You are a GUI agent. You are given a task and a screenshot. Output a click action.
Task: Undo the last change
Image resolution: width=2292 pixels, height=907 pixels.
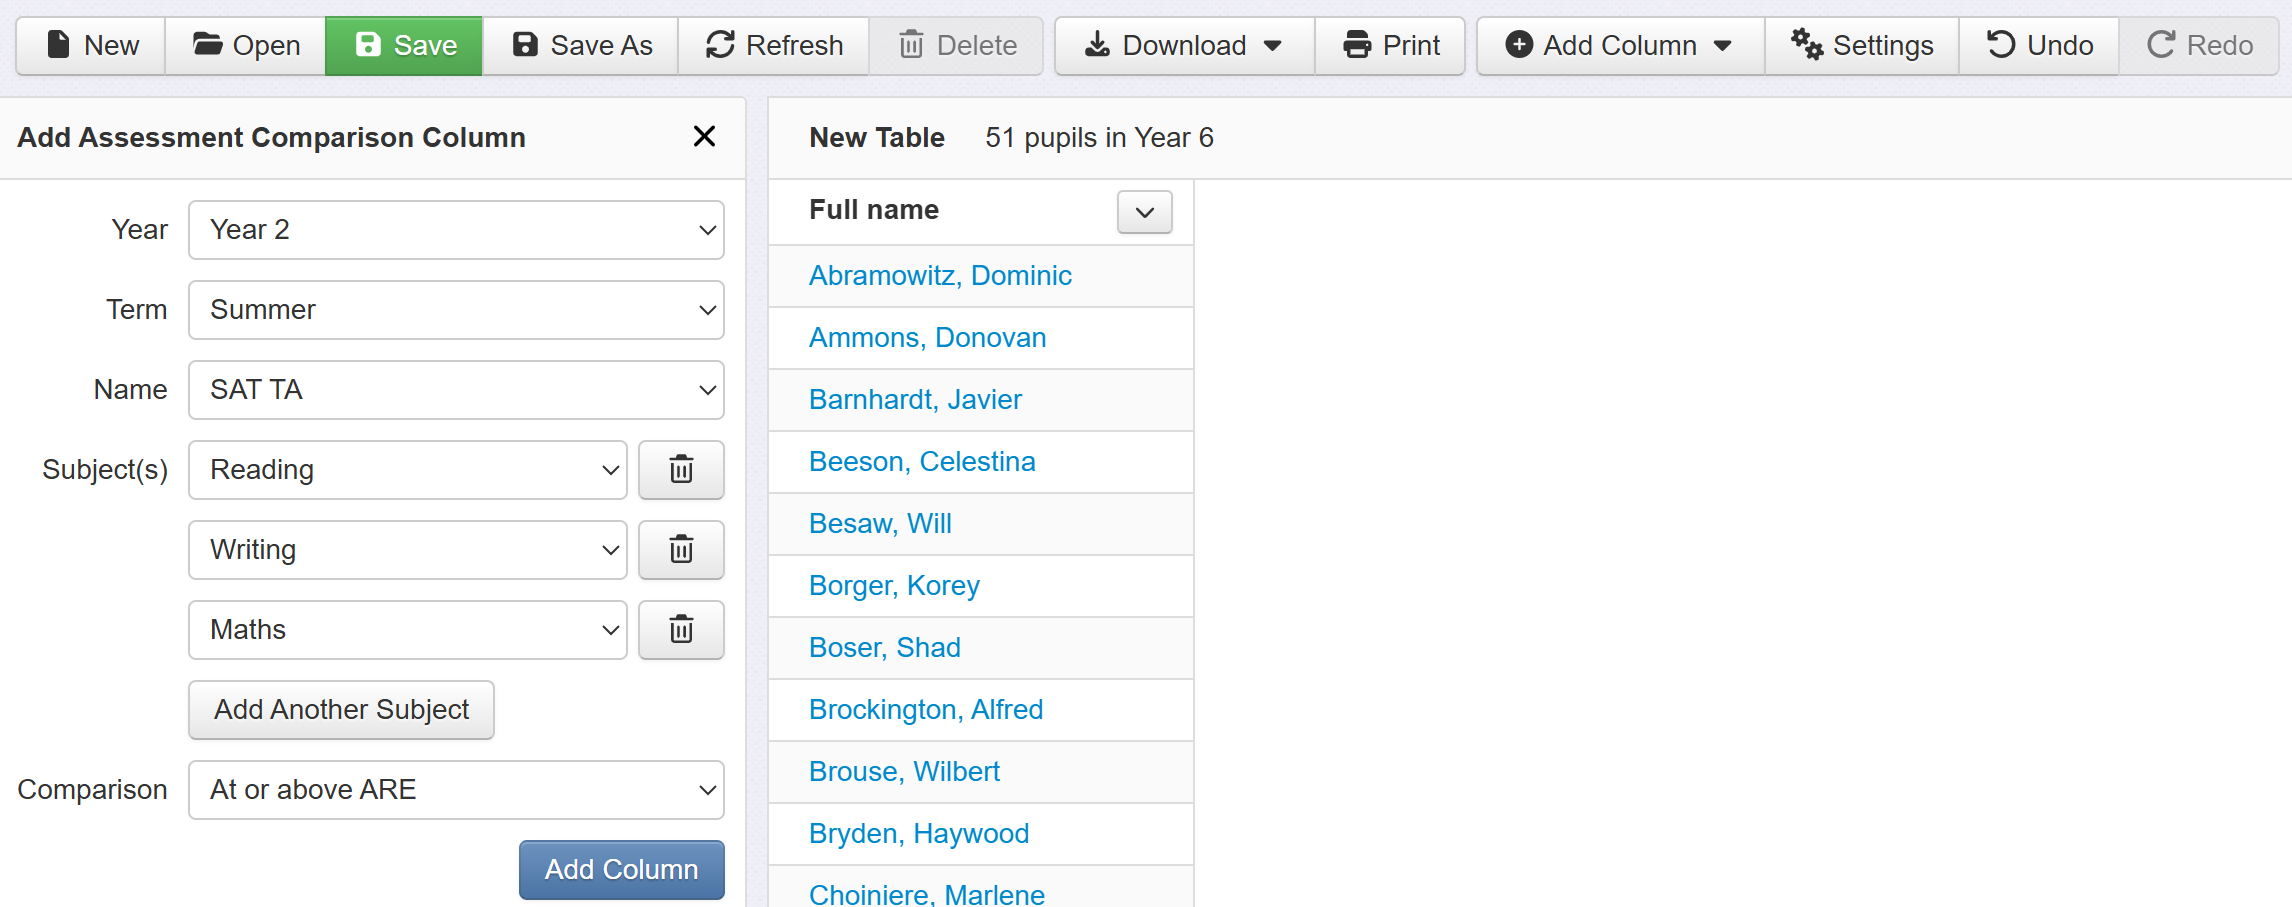[2039, 46]
